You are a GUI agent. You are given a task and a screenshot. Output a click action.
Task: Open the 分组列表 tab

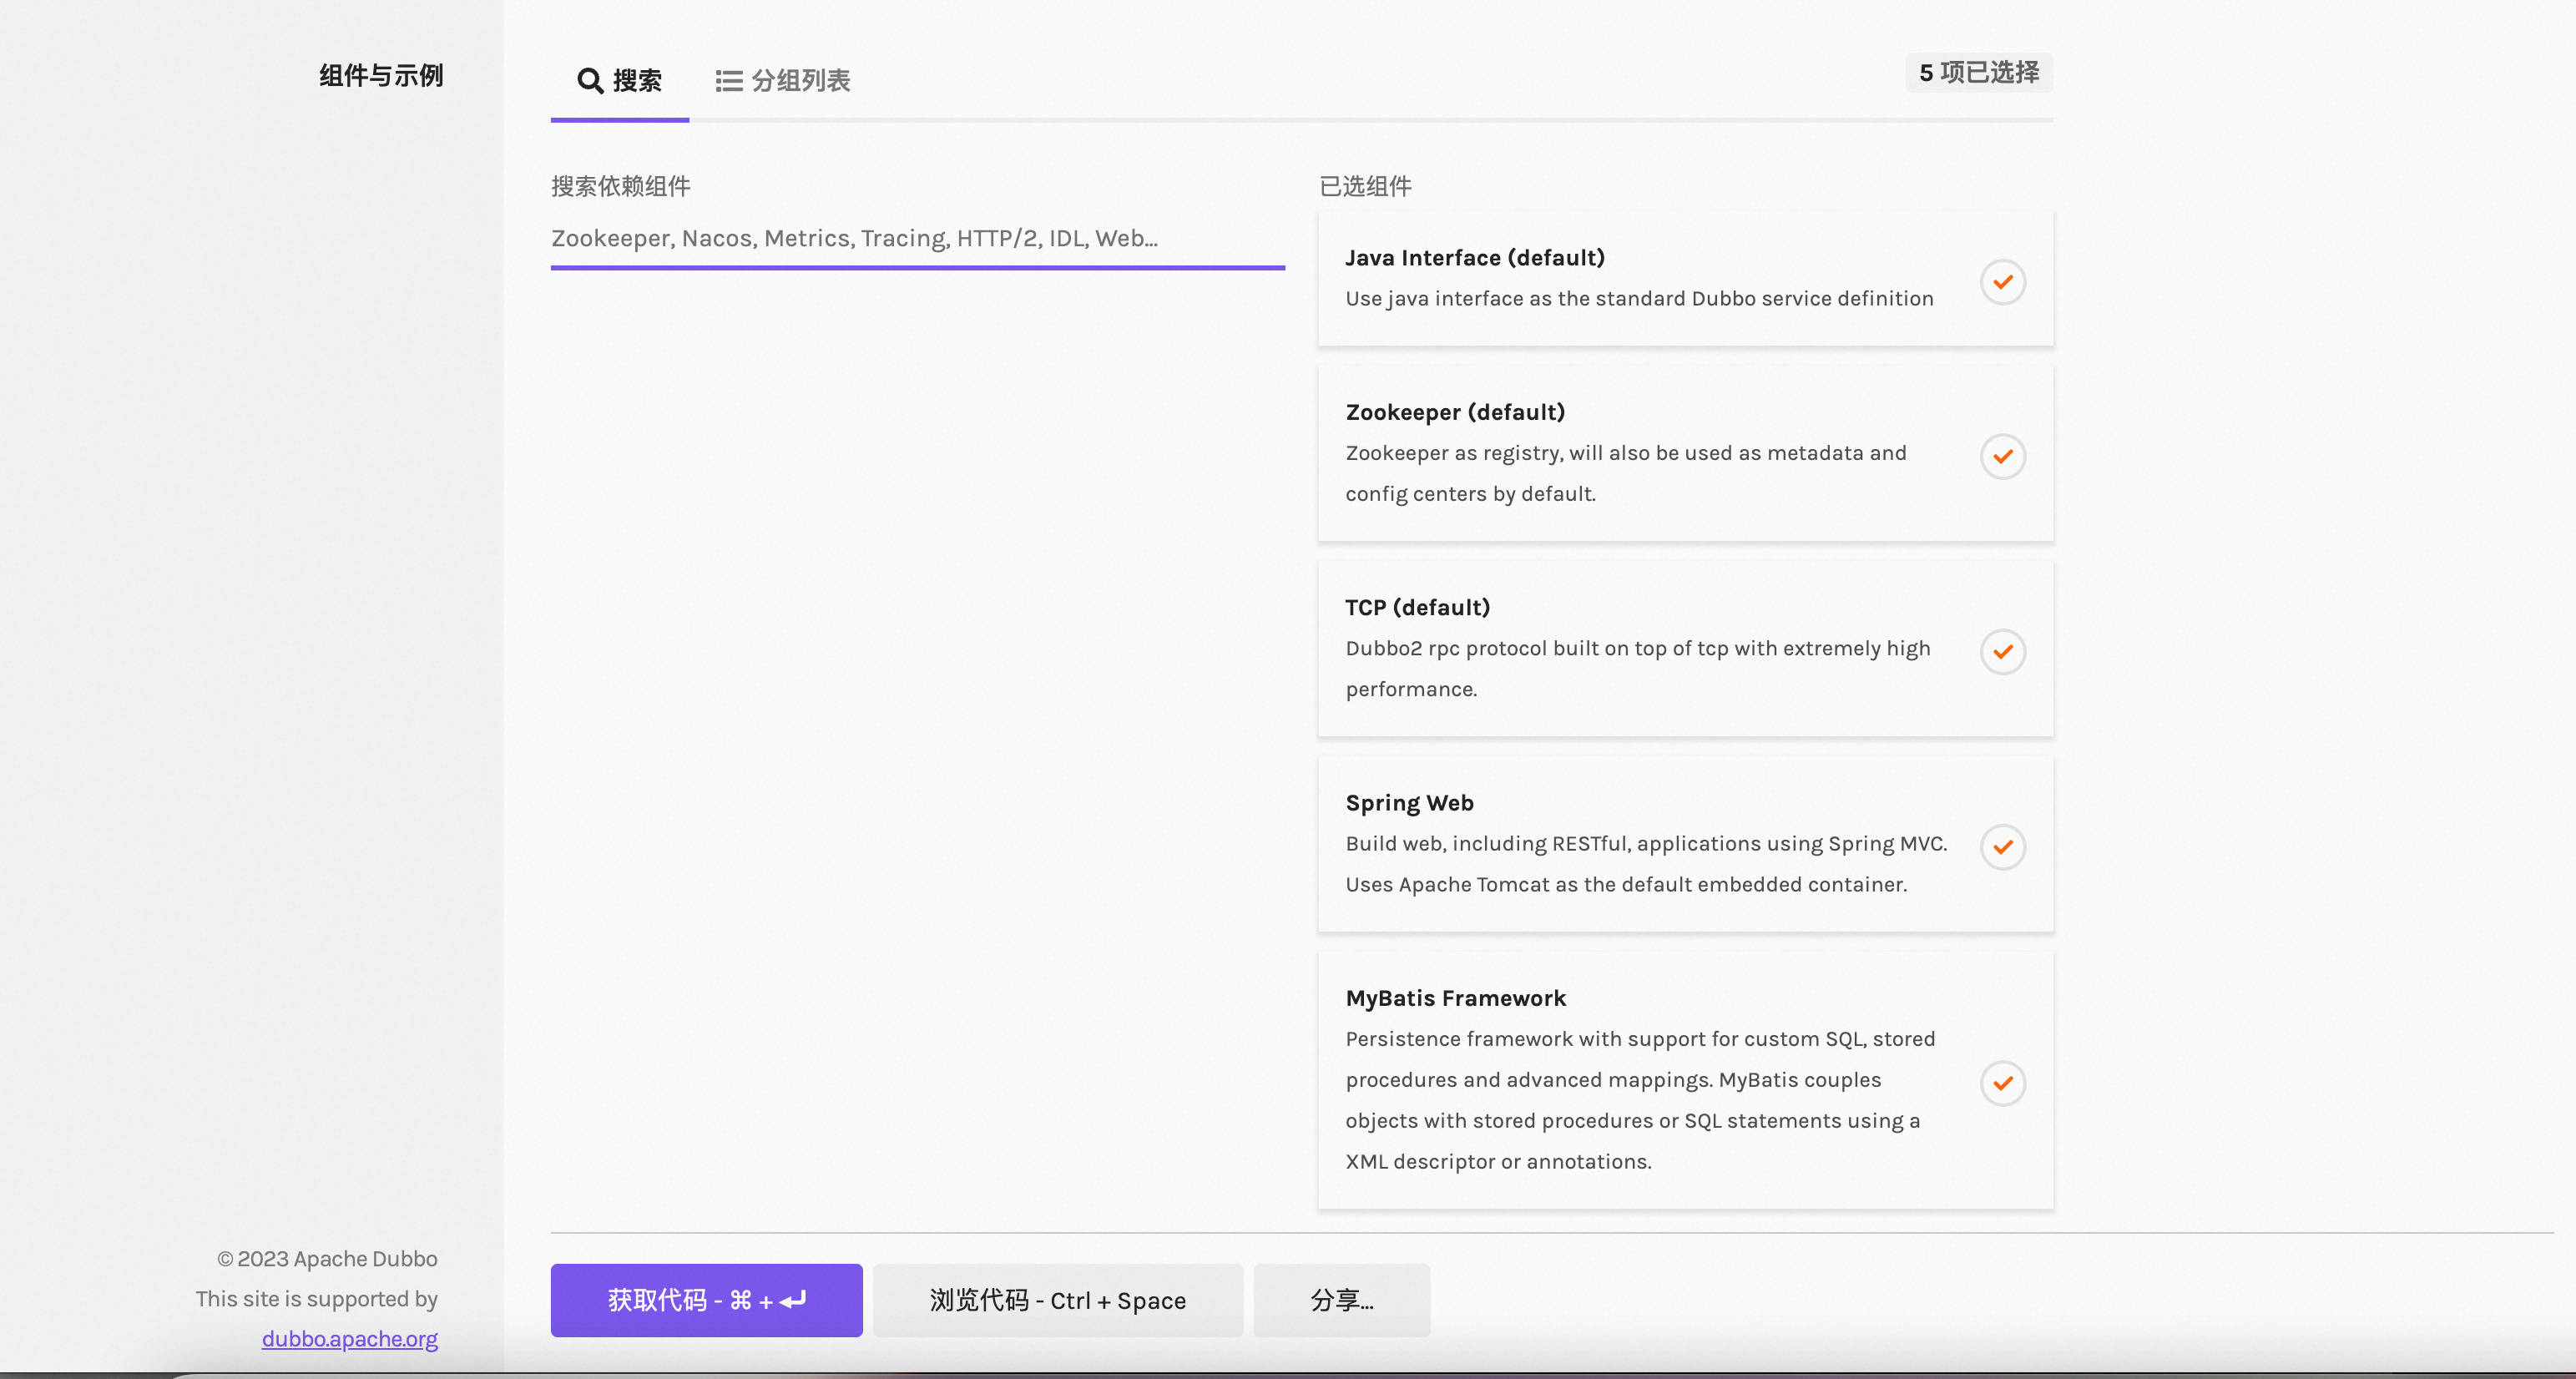(800, 80)
